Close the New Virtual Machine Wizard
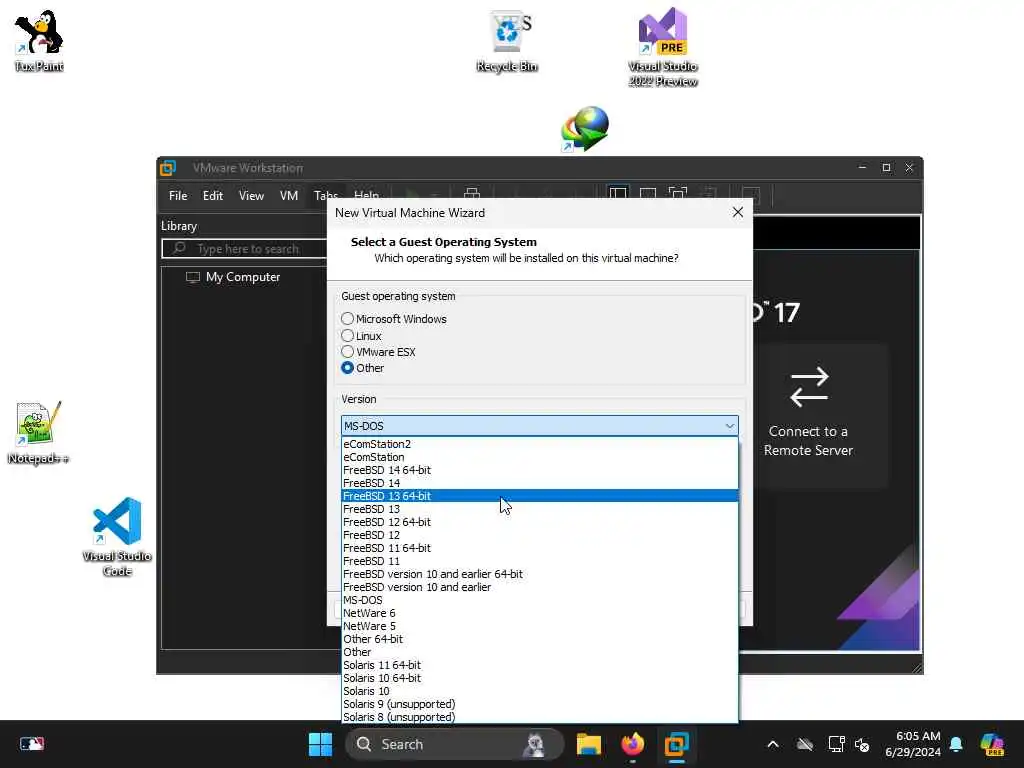The image size is (1024, 768). click(x=738, y=212)
